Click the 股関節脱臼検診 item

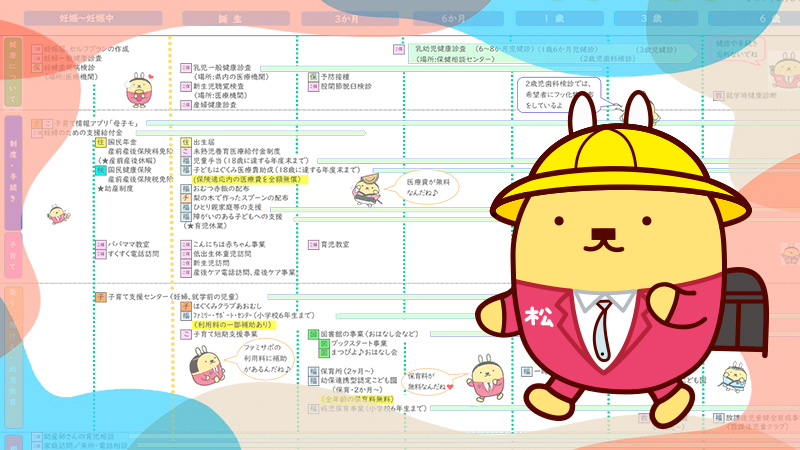346,86
